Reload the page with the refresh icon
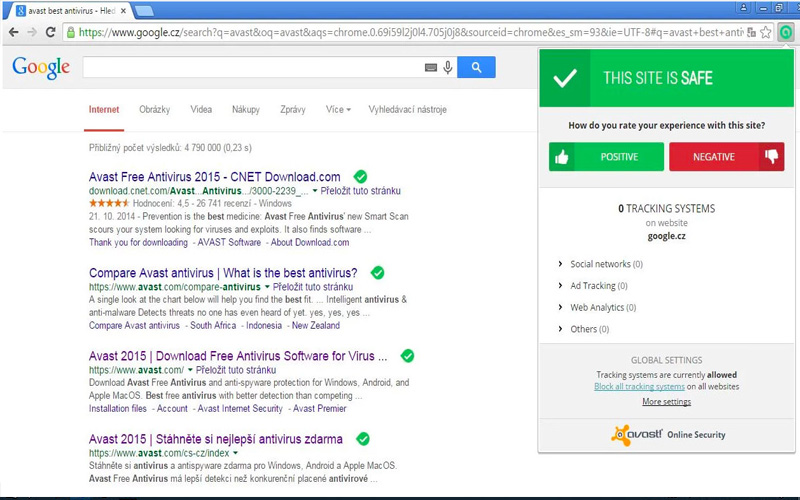Image resolution: width=800 pixels, height=500 pixels. coord(51,32)
